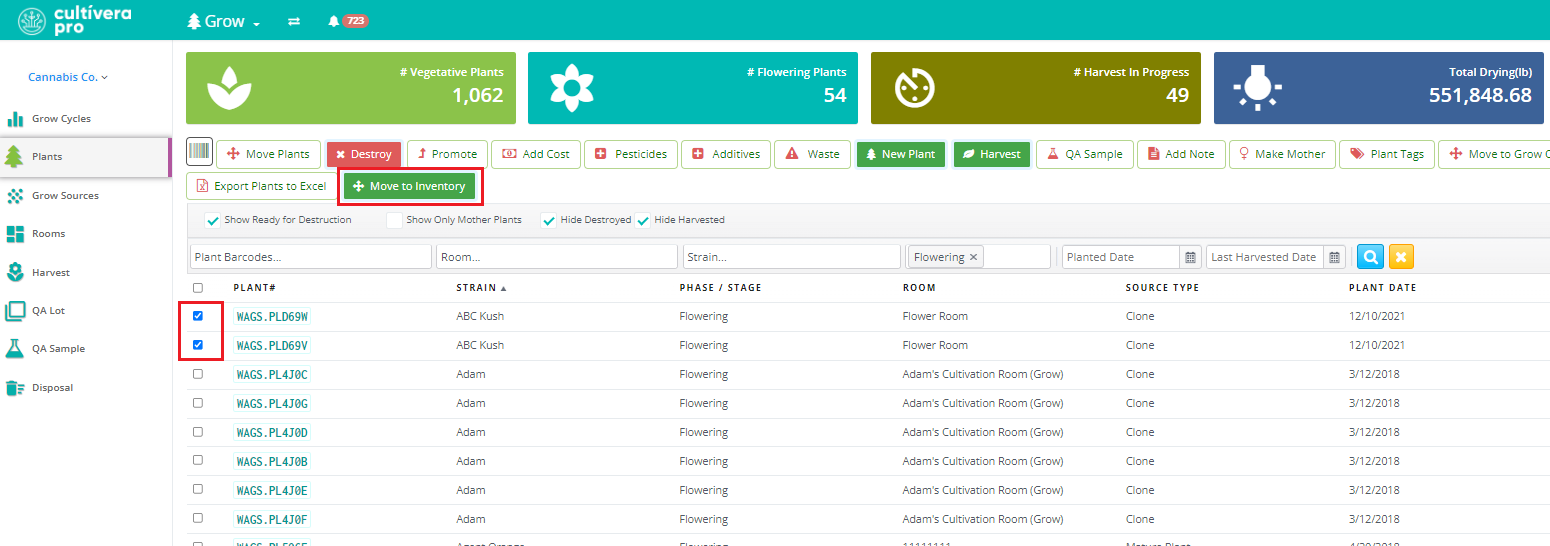Click the green Harvest toolbar button
The image size is (1550, 546).
pyautogui.click(x=991, y=154)
